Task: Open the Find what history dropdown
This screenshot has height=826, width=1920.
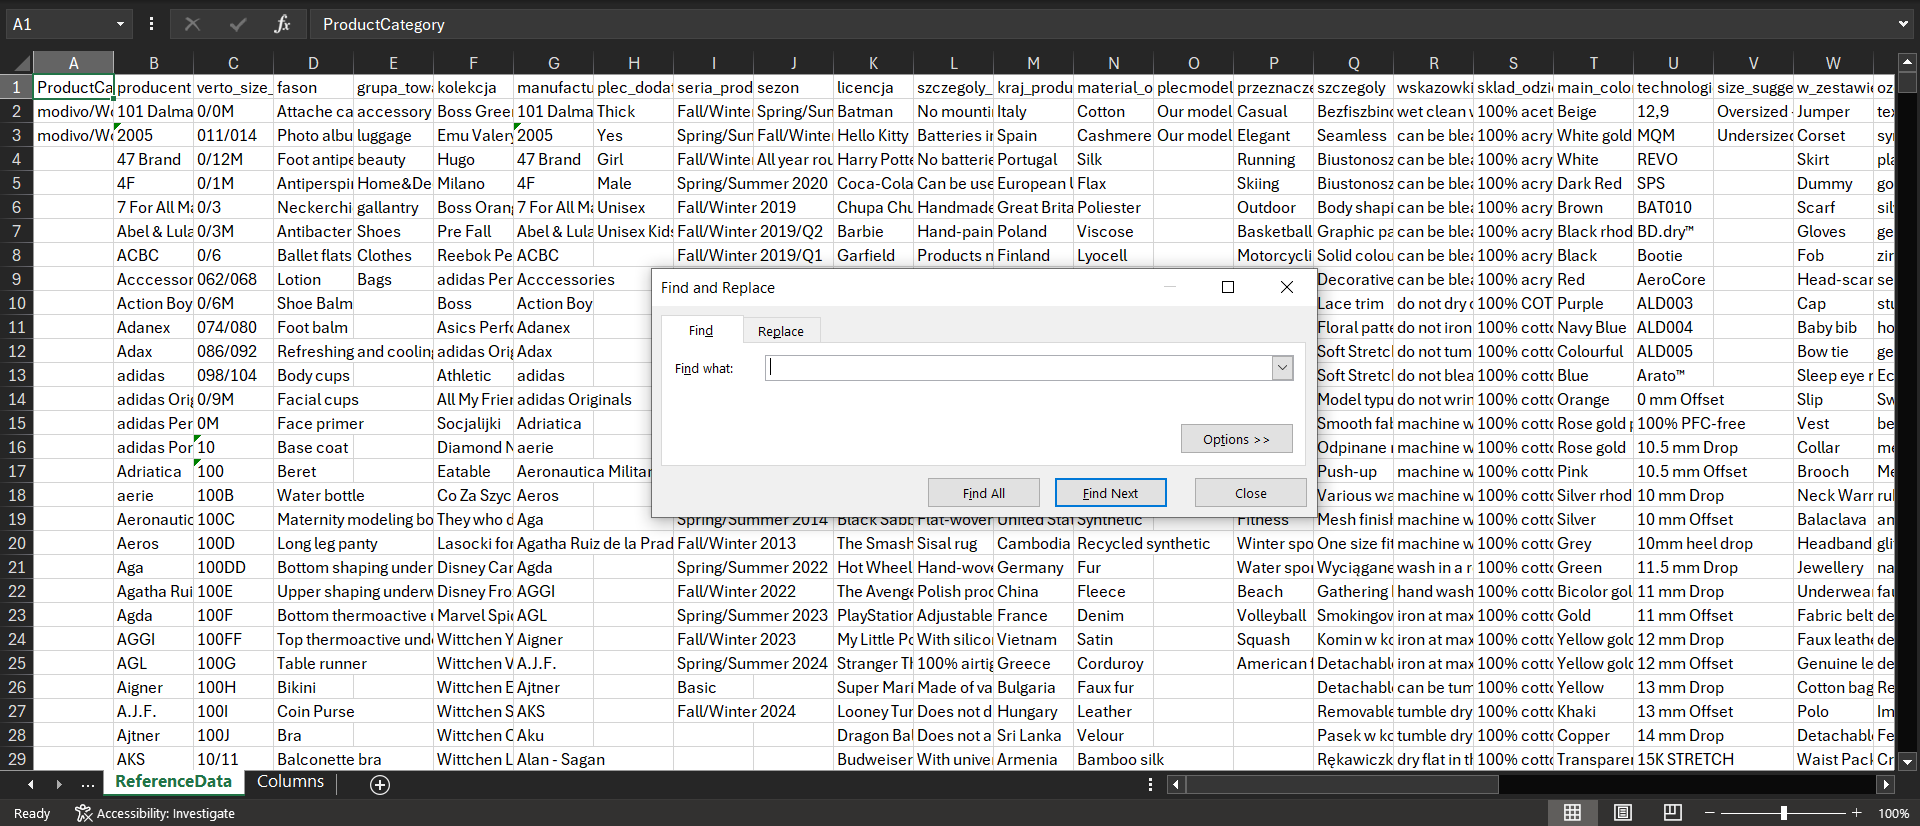Action: click(x=1282, y=368)
